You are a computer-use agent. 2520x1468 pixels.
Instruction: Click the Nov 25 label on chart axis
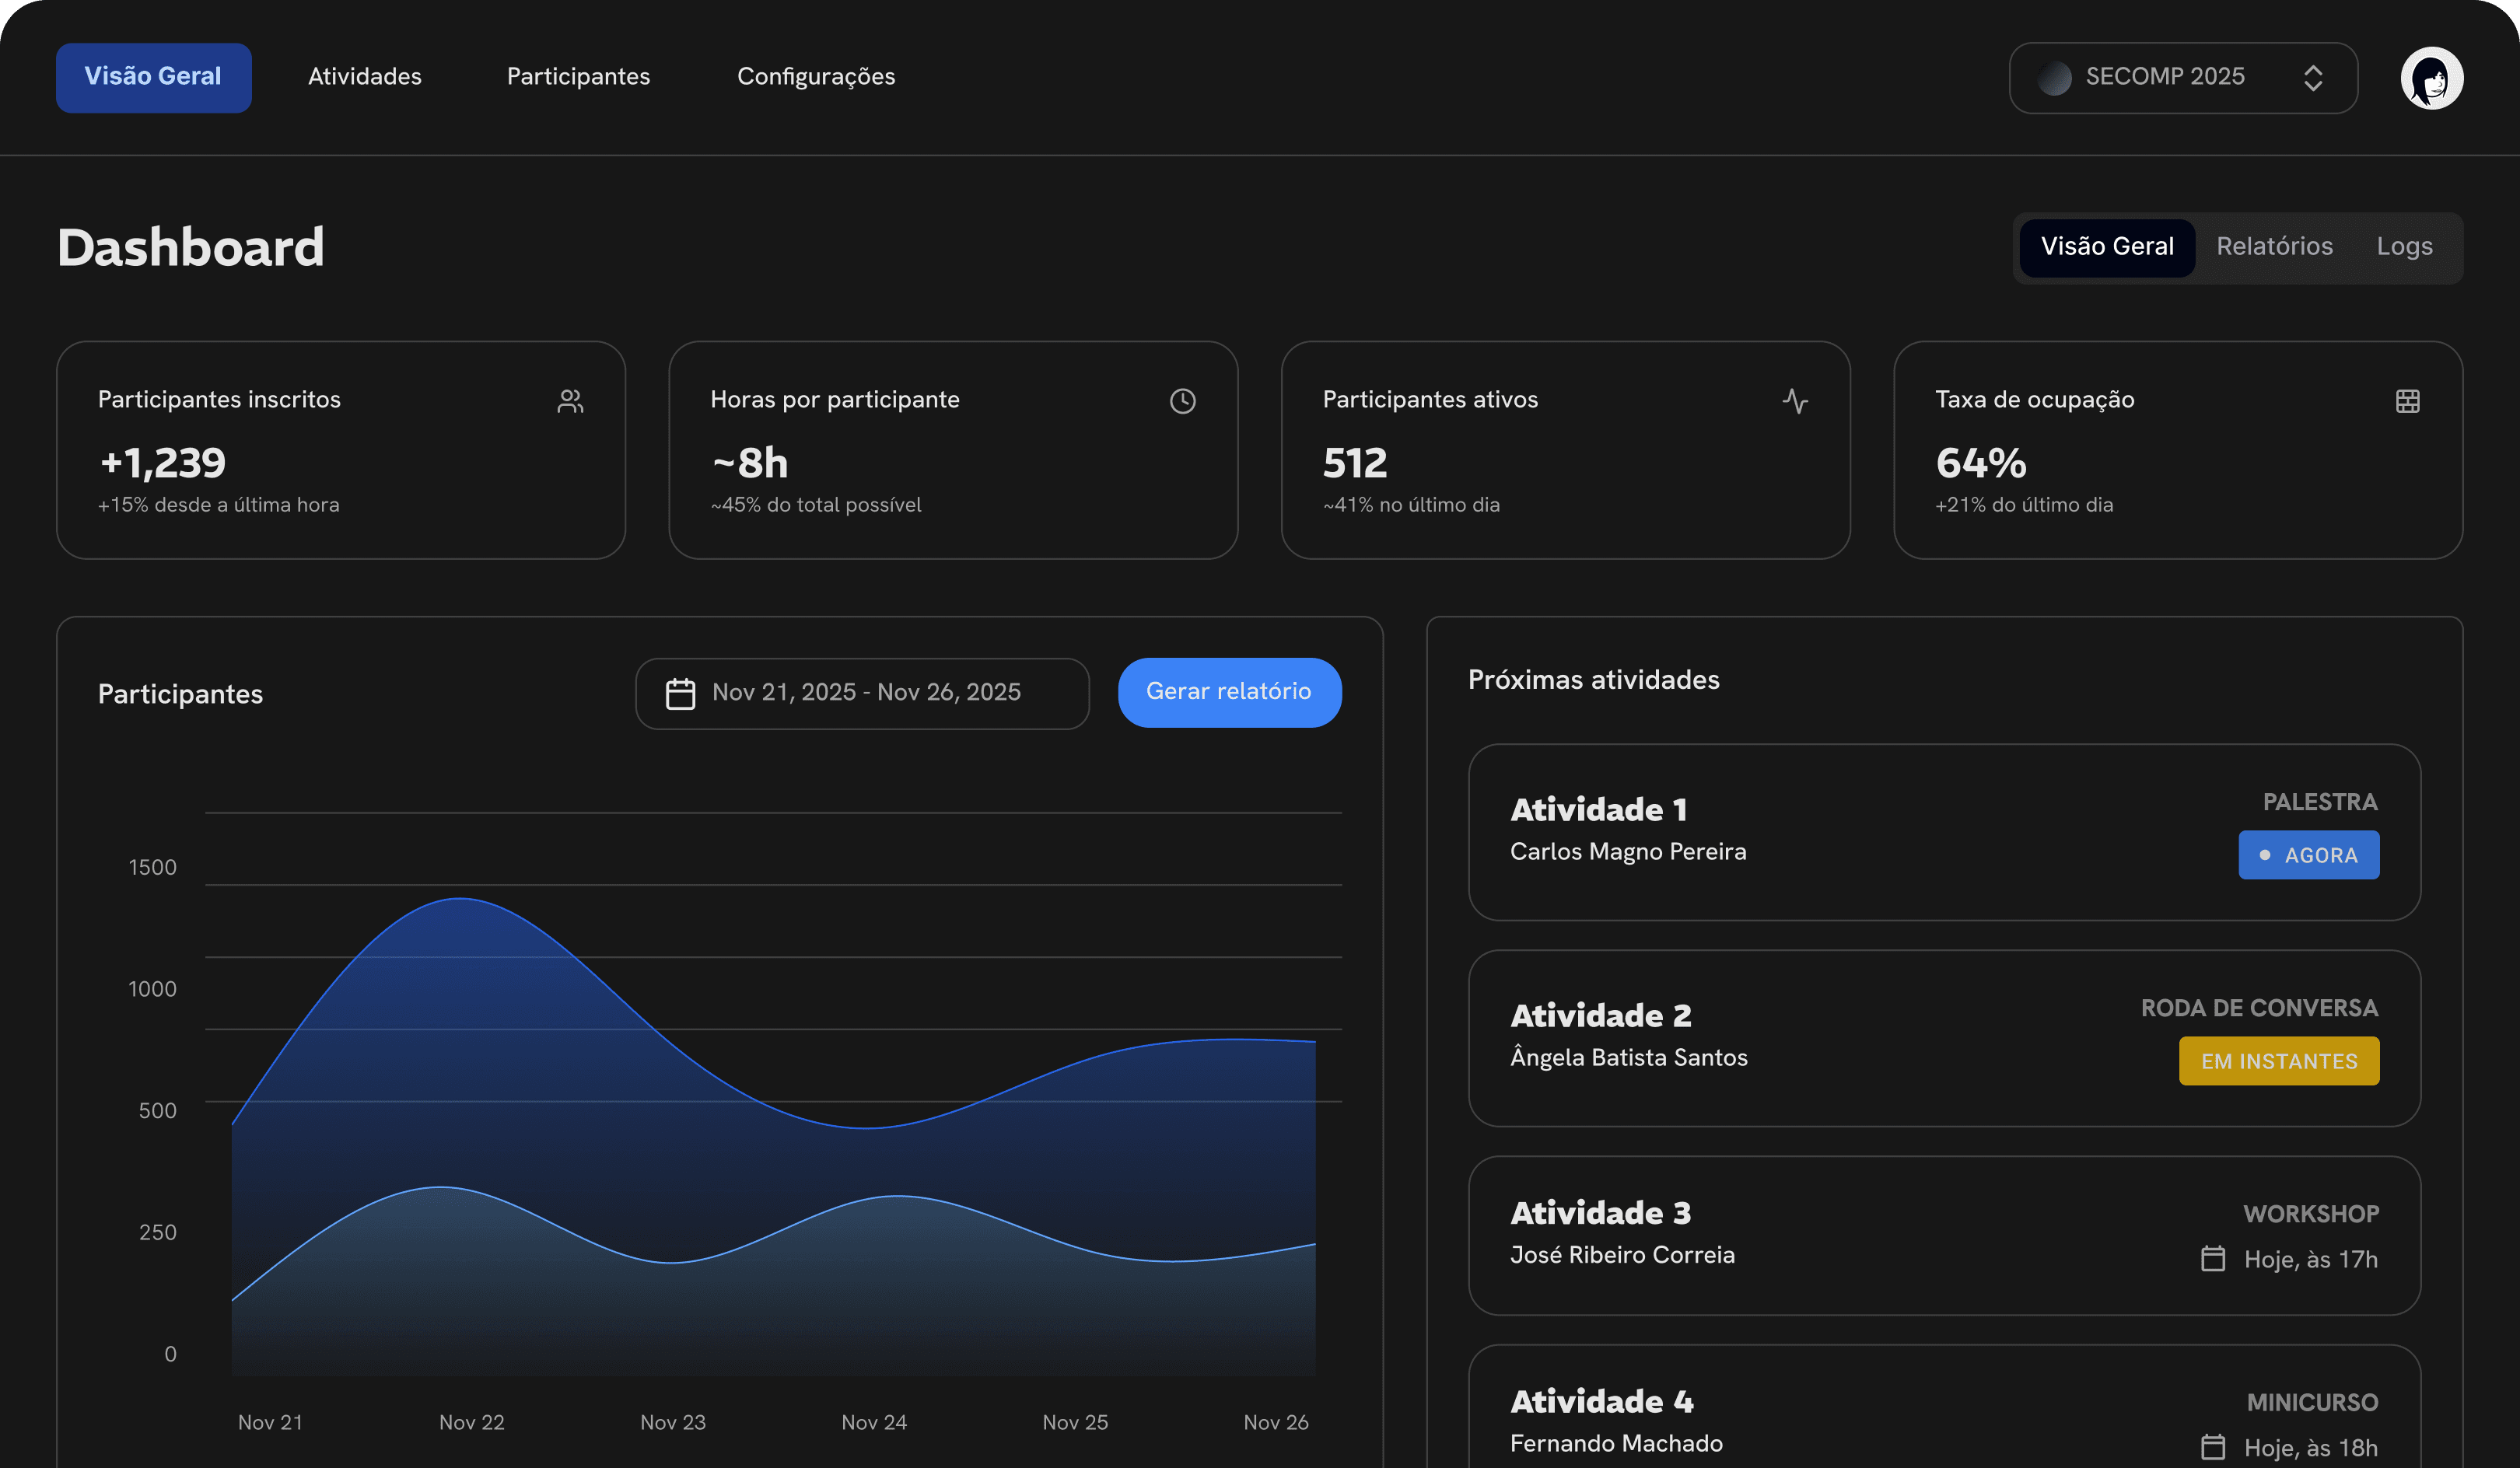pyautogui.click(x=1075, y=1422)
